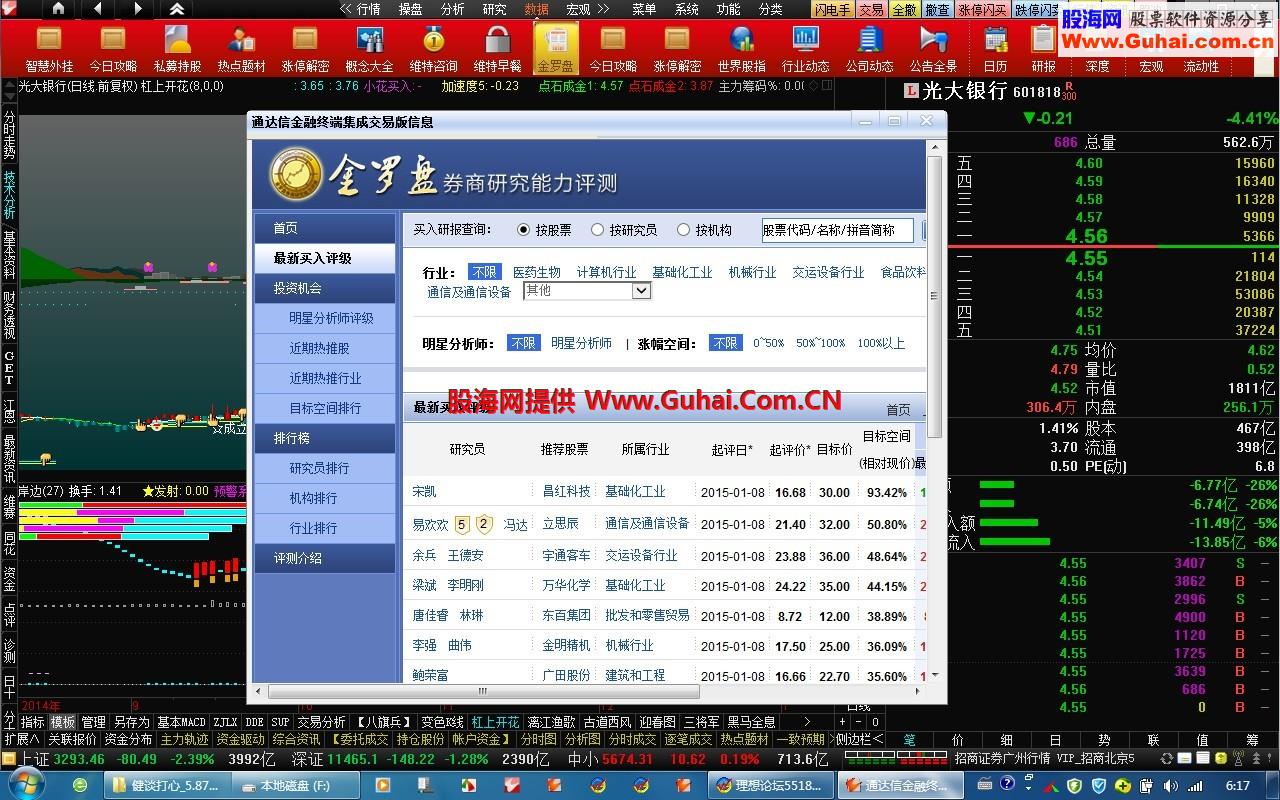Open the 维特咨询 toolbar icon
This screenshot has width=1280, height=800.
tap(433, 47)
